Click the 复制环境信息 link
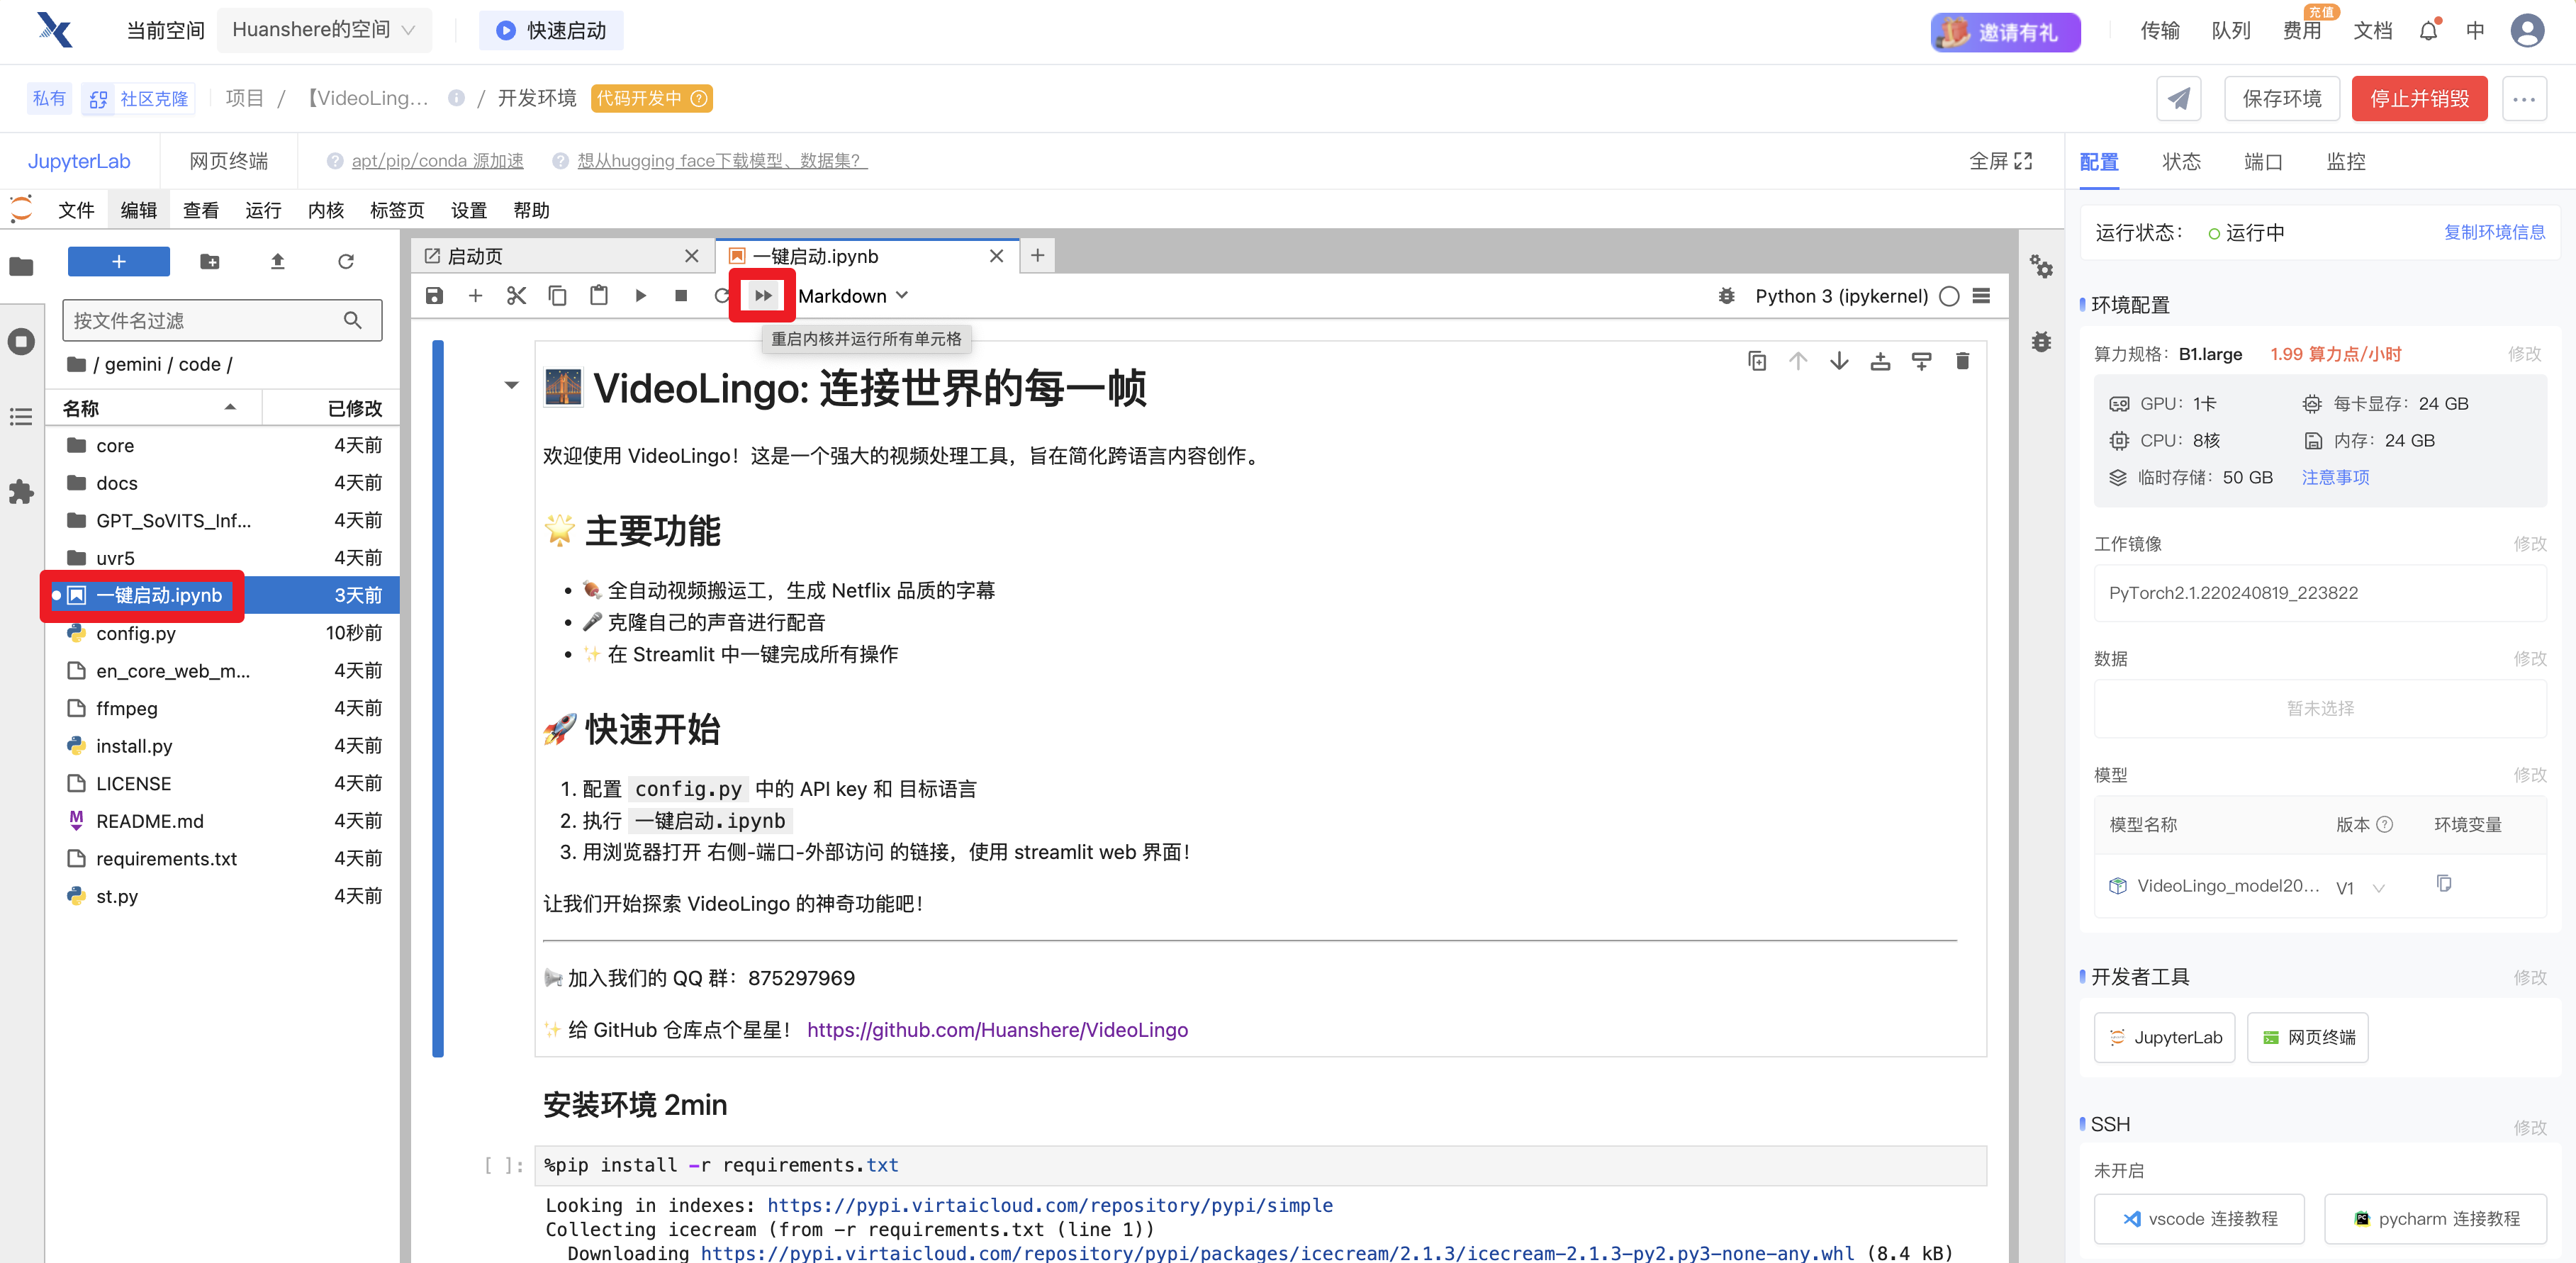The image size is (2576, 1263). [x=2494, y=232]
